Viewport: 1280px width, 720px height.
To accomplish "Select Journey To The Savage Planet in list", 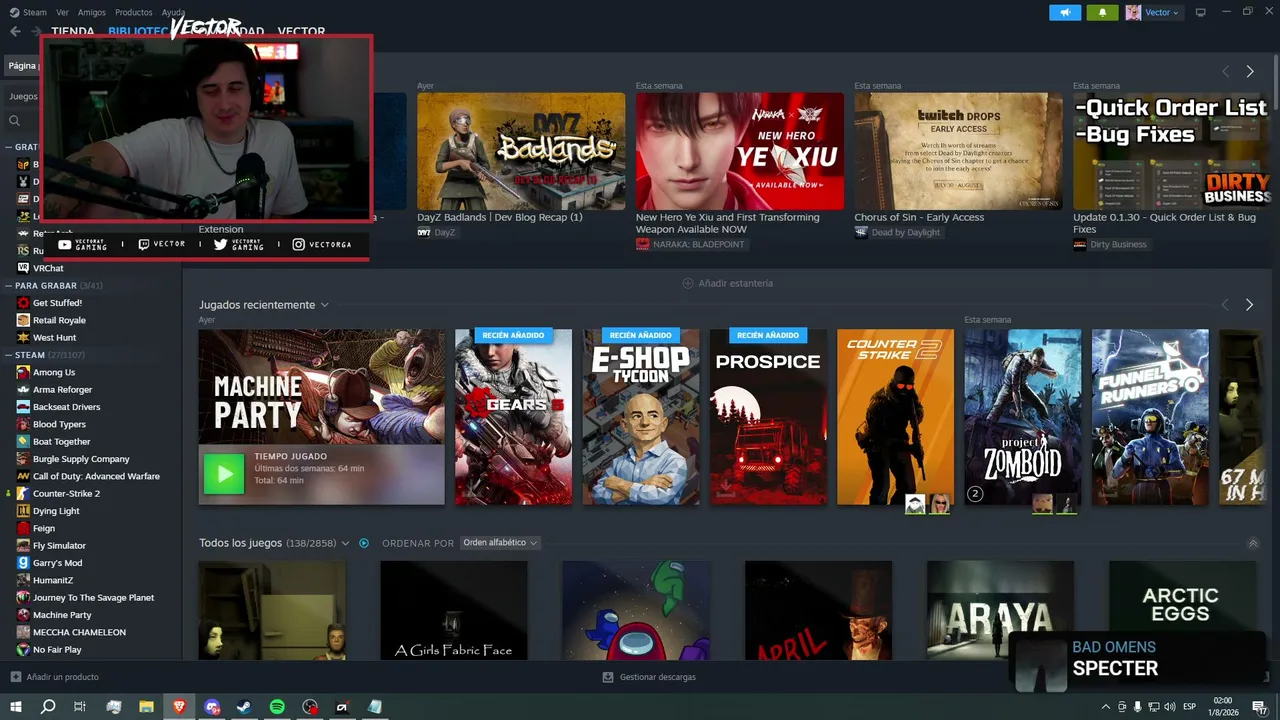I will point(94,597).
